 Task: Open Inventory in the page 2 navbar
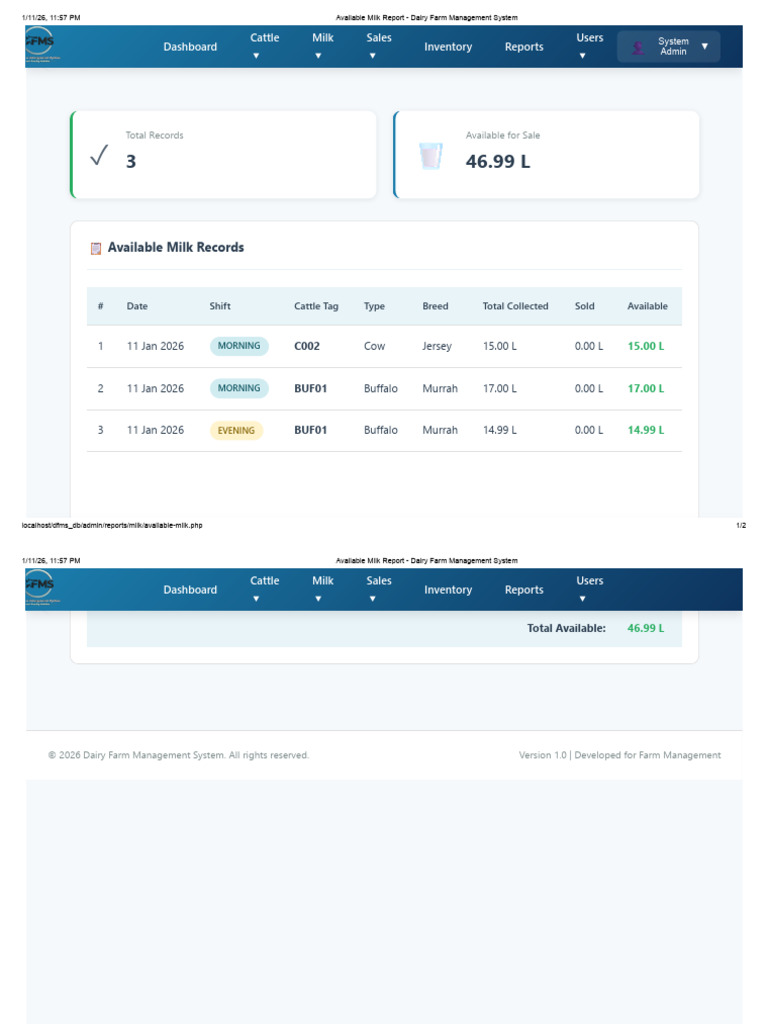click(448, 590)
